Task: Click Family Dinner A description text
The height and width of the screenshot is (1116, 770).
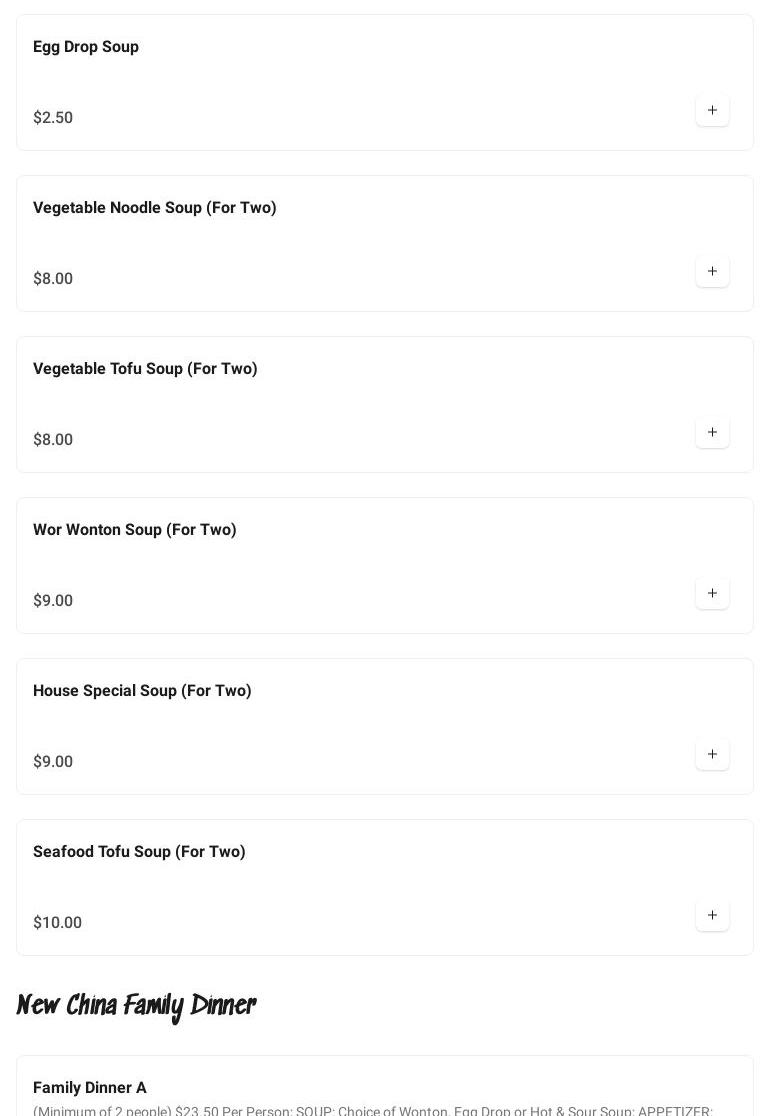Action: 372,1110
